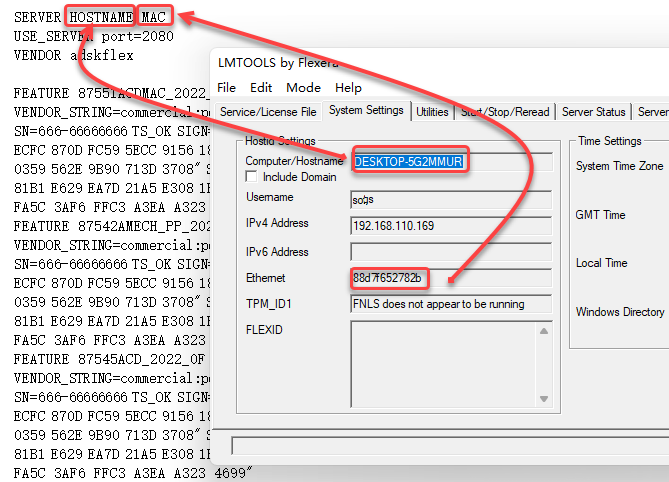Screen dimensions: 669x482
Task: Open the File menu in LMTOOLS
Action: 226,87
